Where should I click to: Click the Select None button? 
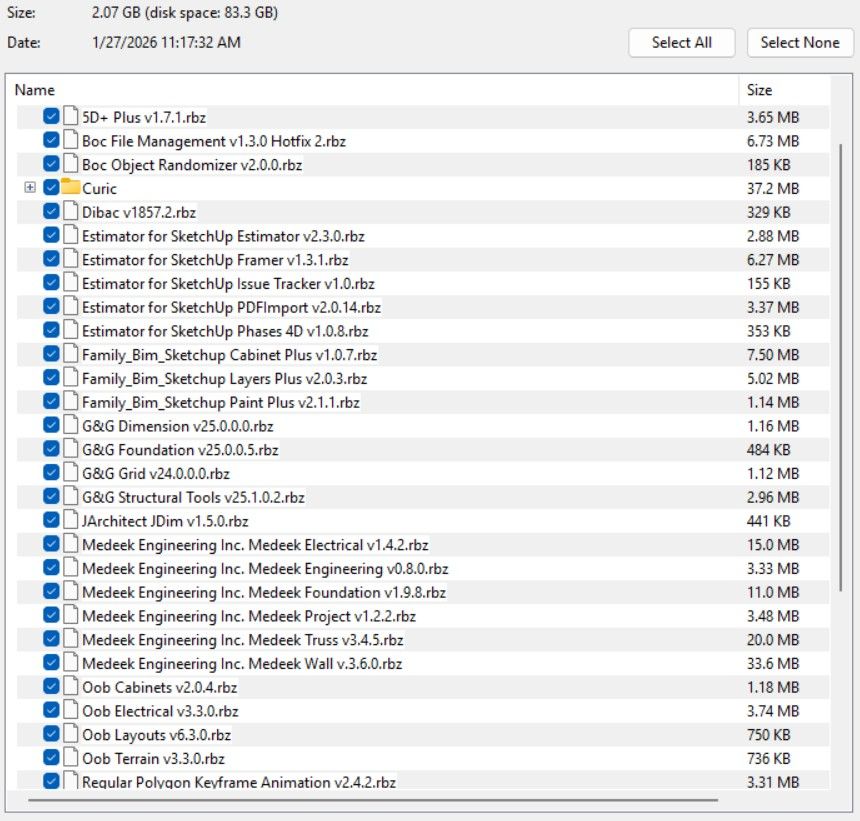click(x=800, y=43)
